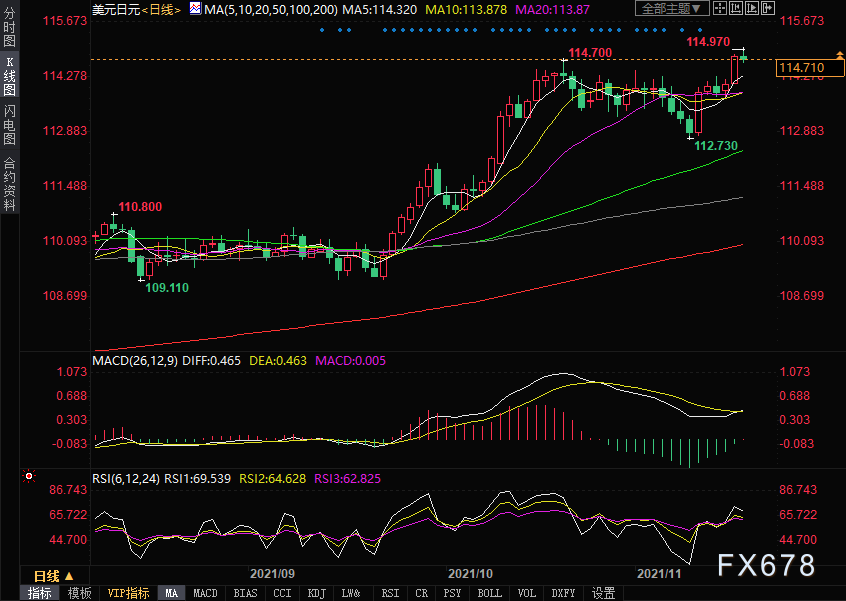The image size is (846, 601).
Task: Click the yellow current price tag 114.710
Action: pyautogui.click(x=801, y=68)
